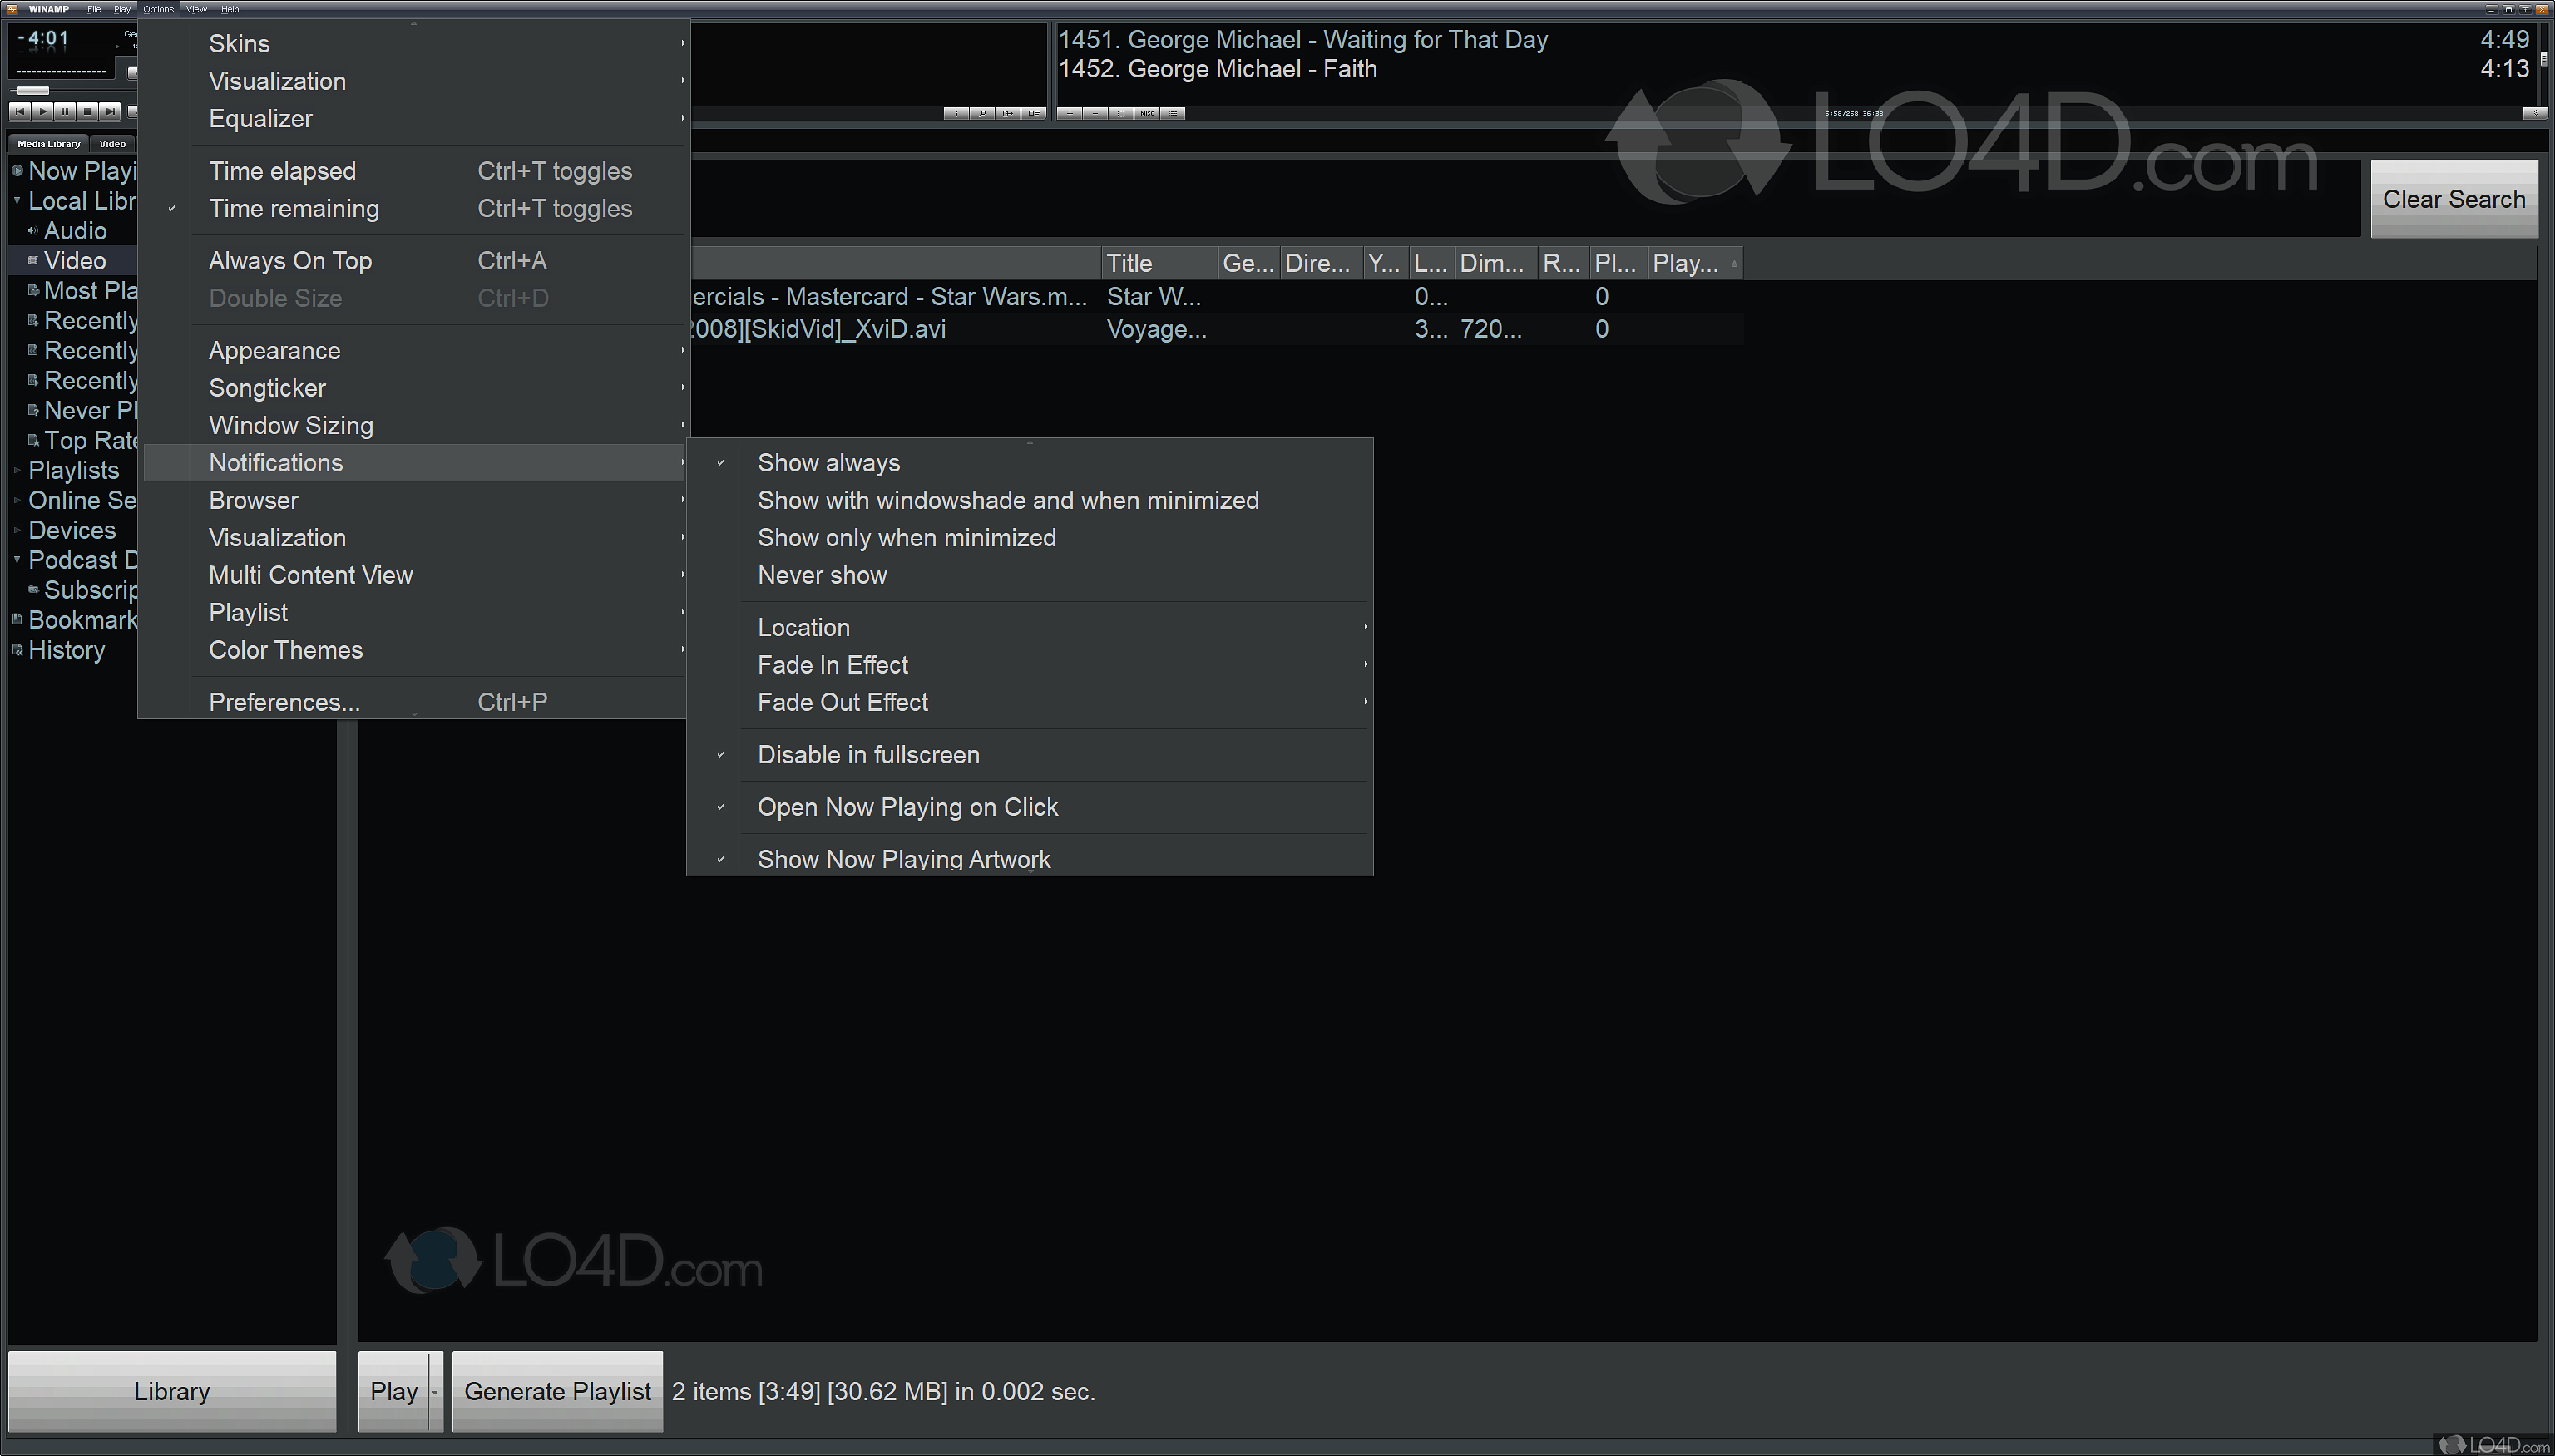
Task: Click the Play button in player controls
Action: 42,111
